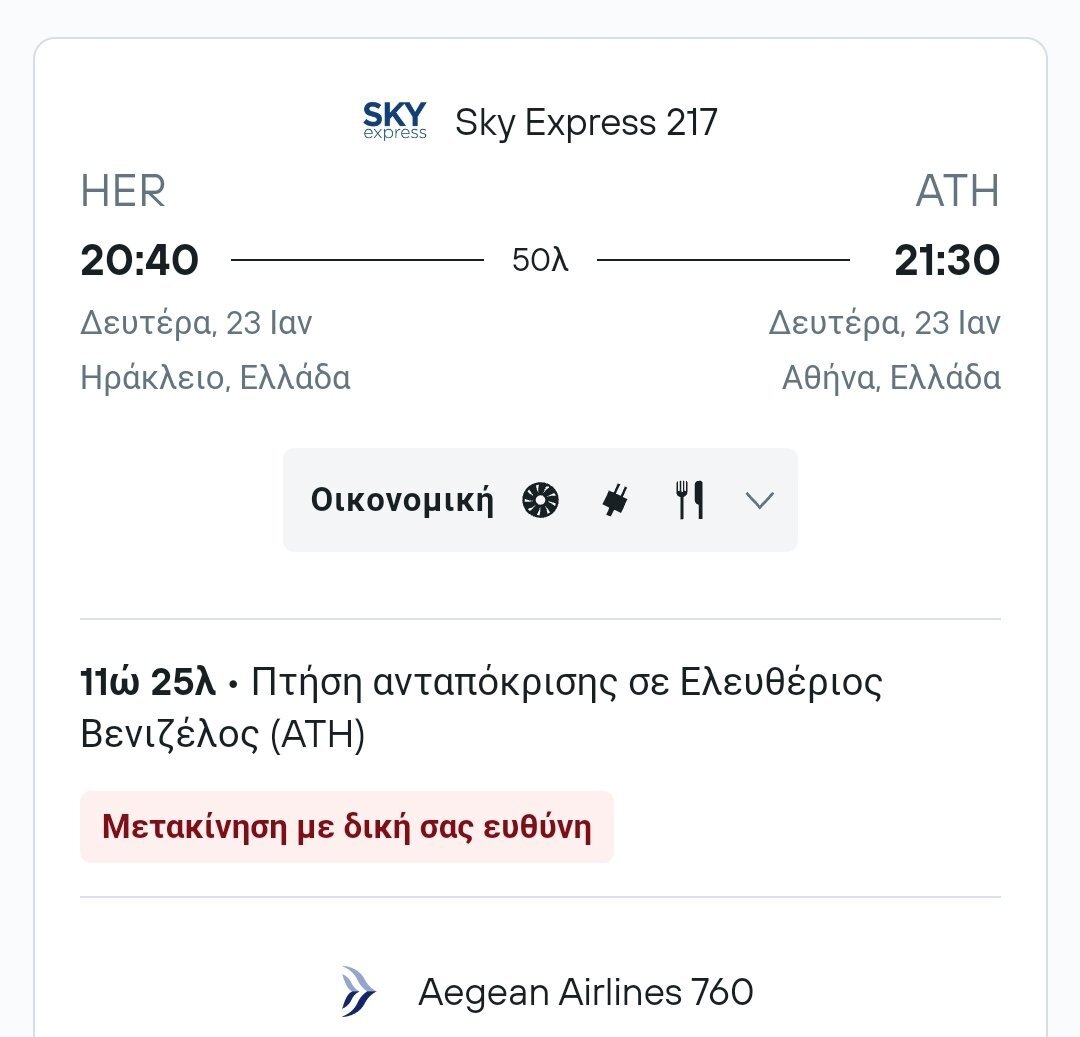Screen dimensions: 1080x1037
Task: Click the aircraft engine fan icon
Action: [x=540, y=499]
